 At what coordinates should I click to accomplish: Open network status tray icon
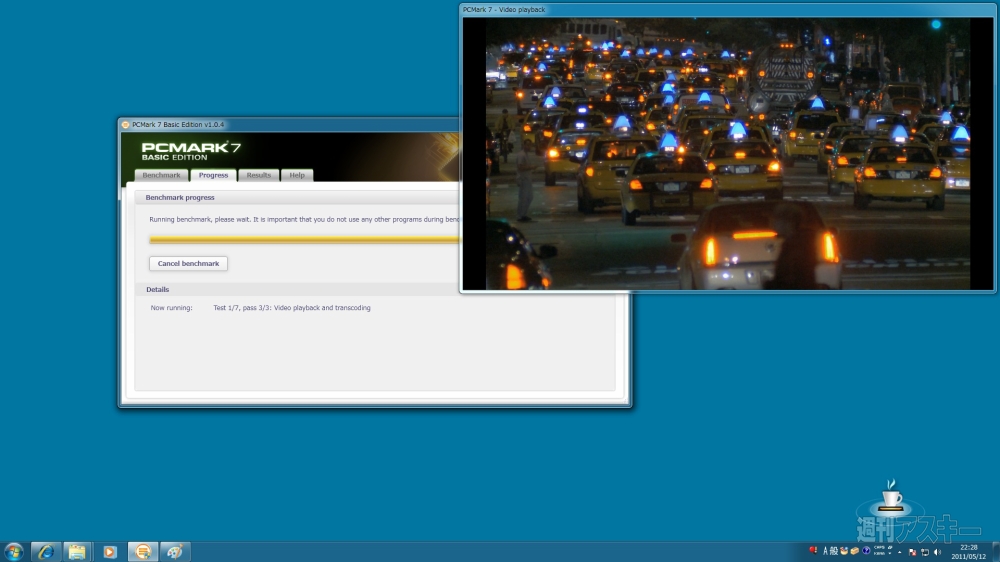[x=925, y=552]
